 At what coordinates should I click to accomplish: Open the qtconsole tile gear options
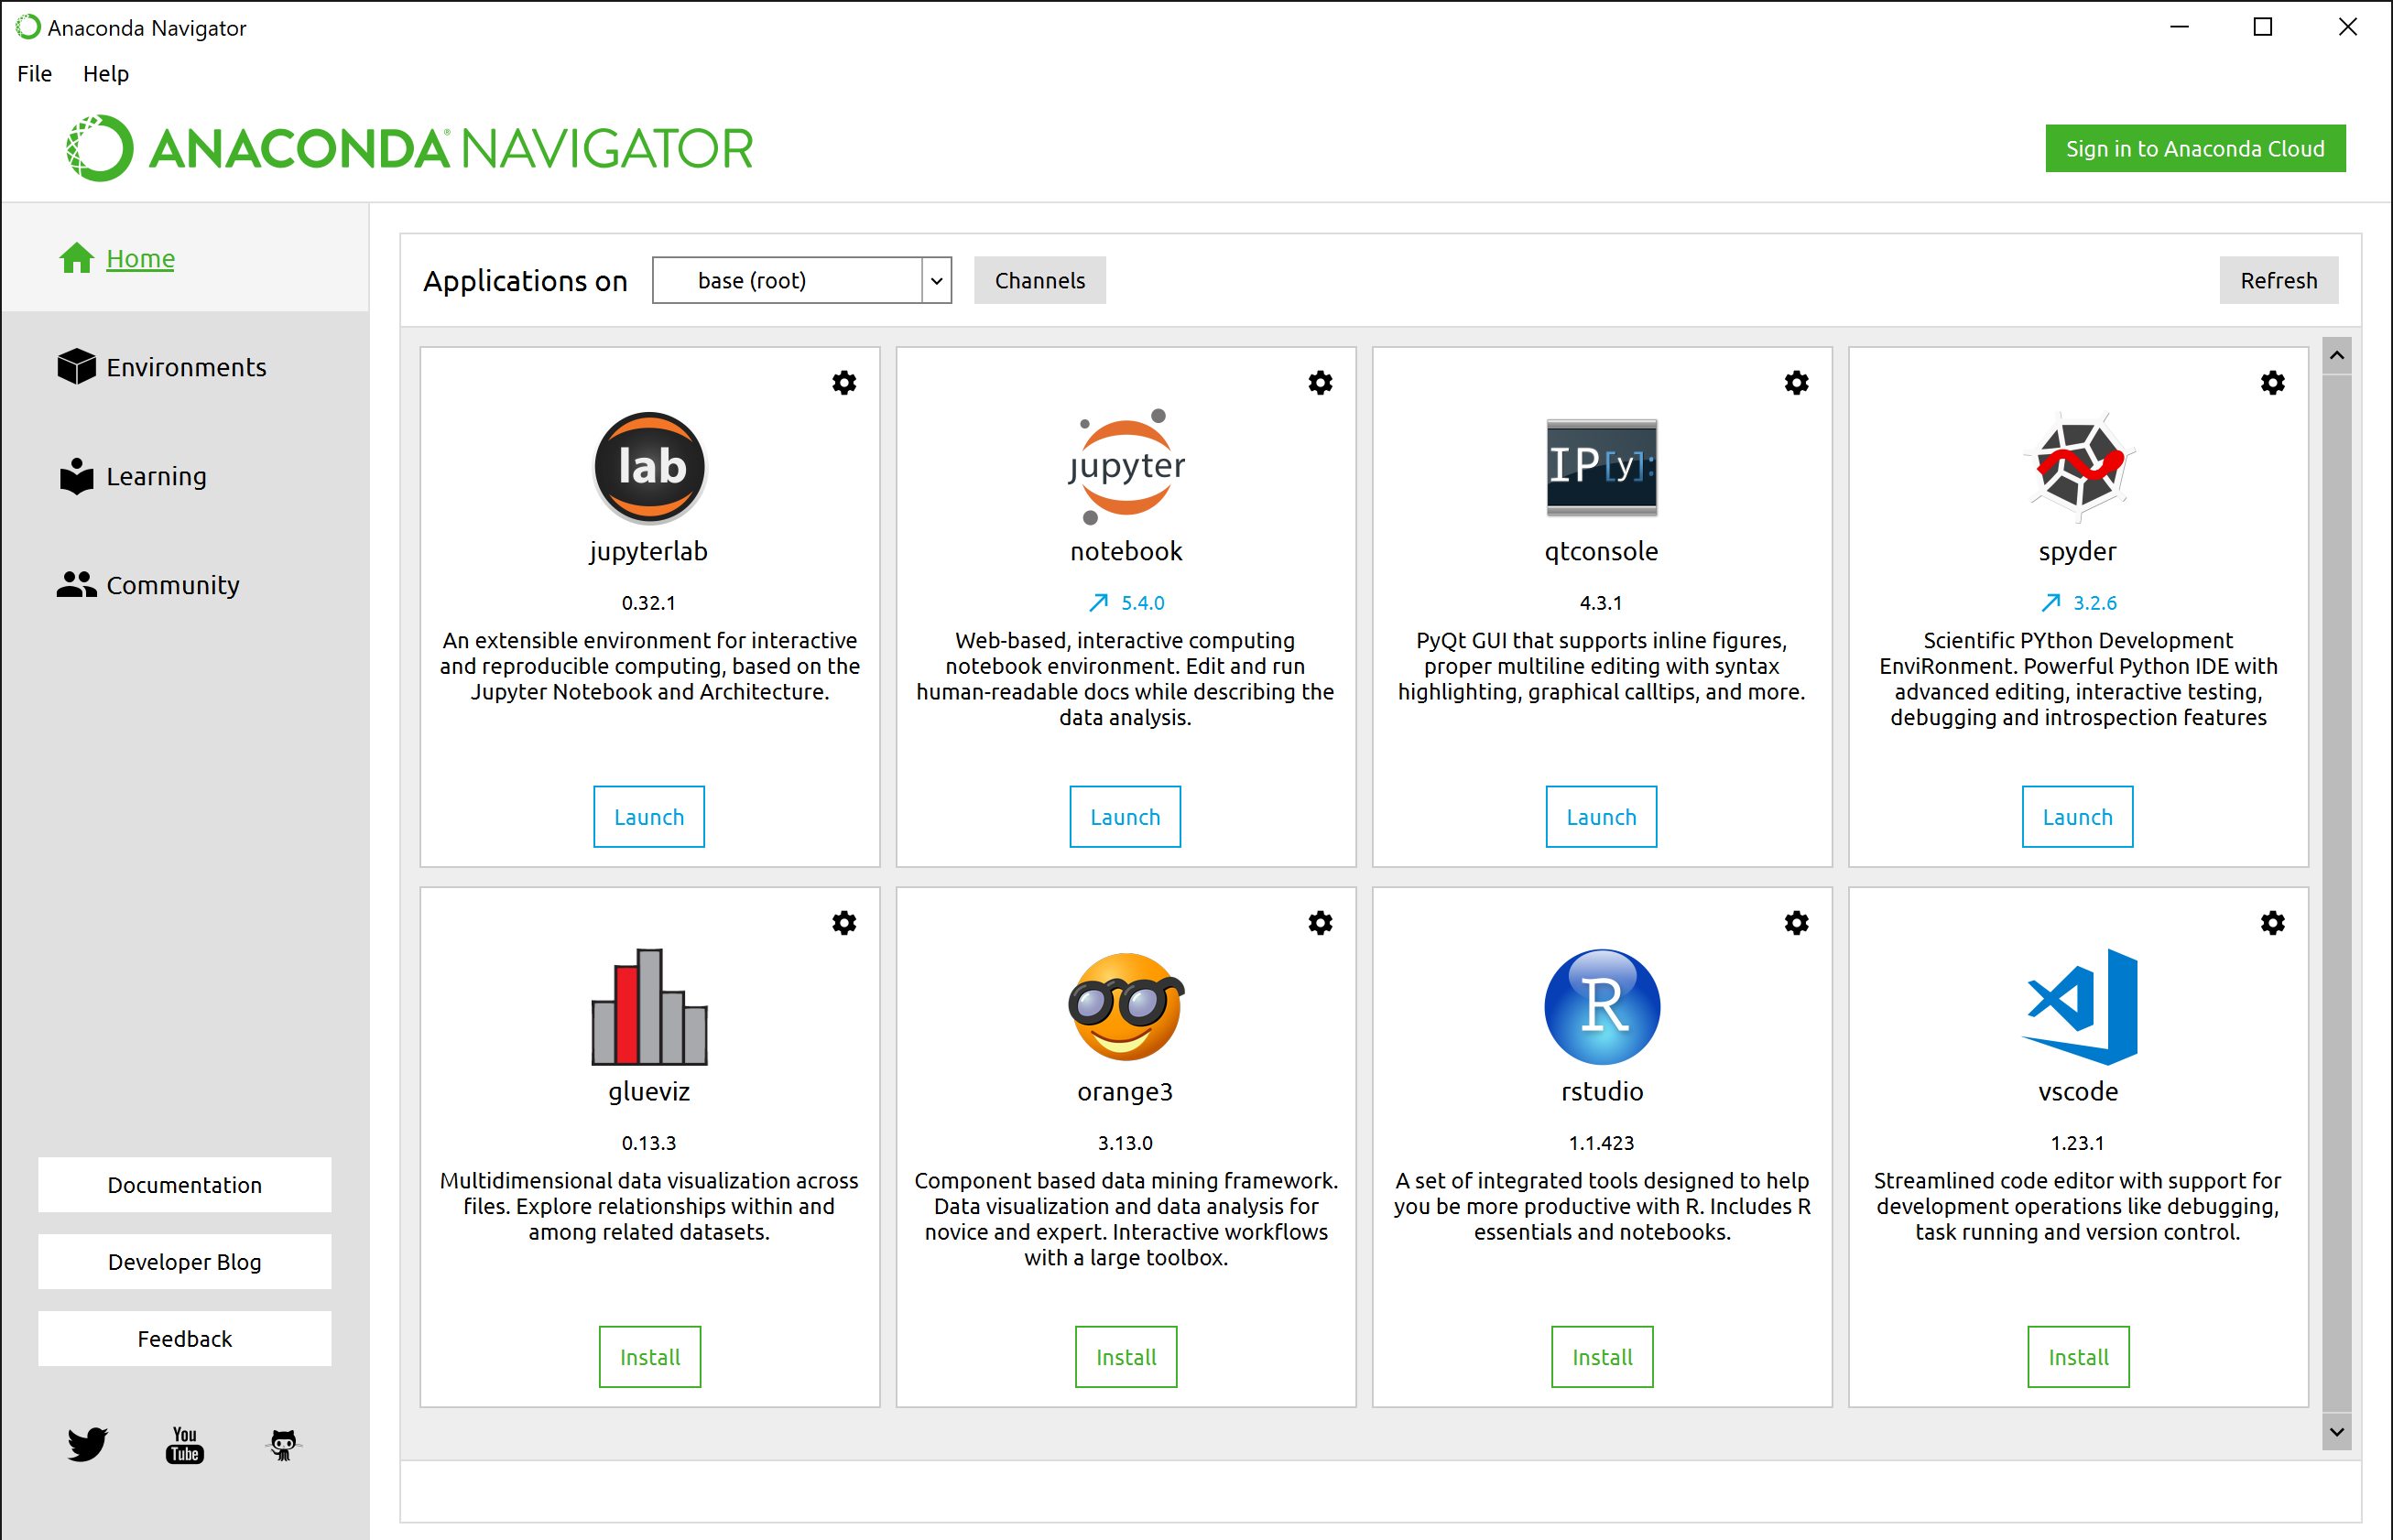pyautogui.click(x=1796, y=383)
